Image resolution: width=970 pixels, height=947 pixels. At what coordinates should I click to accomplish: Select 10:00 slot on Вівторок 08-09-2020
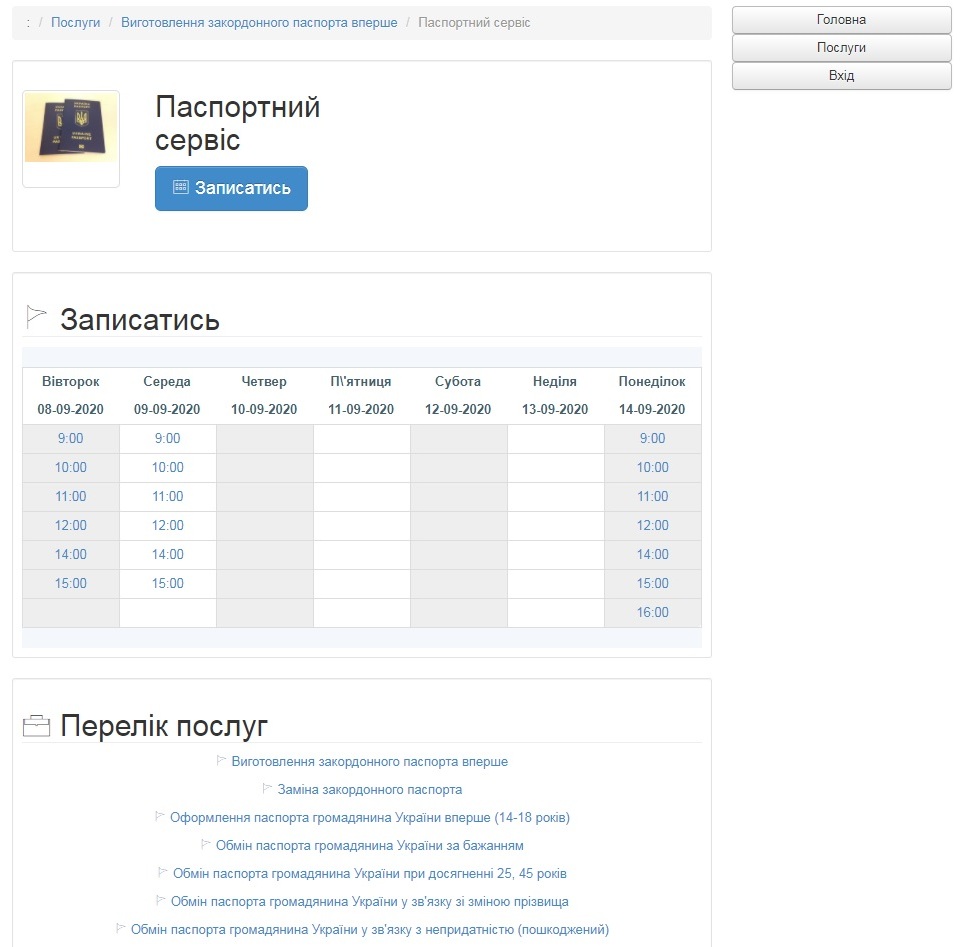[x=71, y=468]
